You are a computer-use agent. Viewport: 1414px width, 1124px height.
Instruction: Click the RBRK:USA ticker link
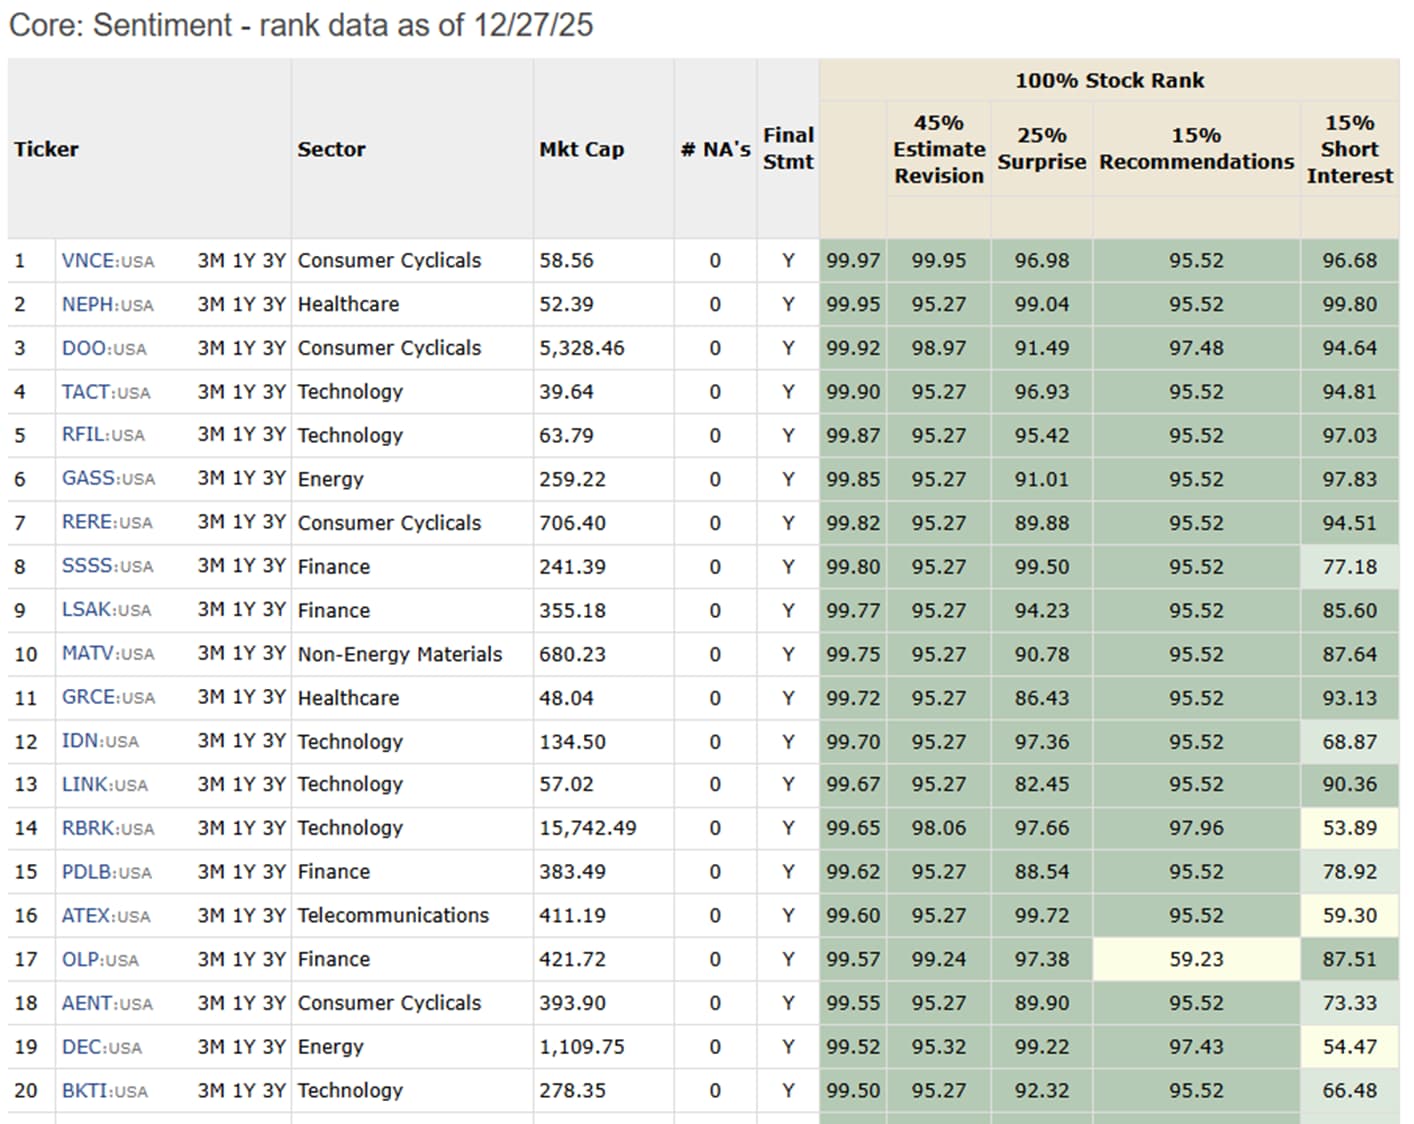[107, 829]
